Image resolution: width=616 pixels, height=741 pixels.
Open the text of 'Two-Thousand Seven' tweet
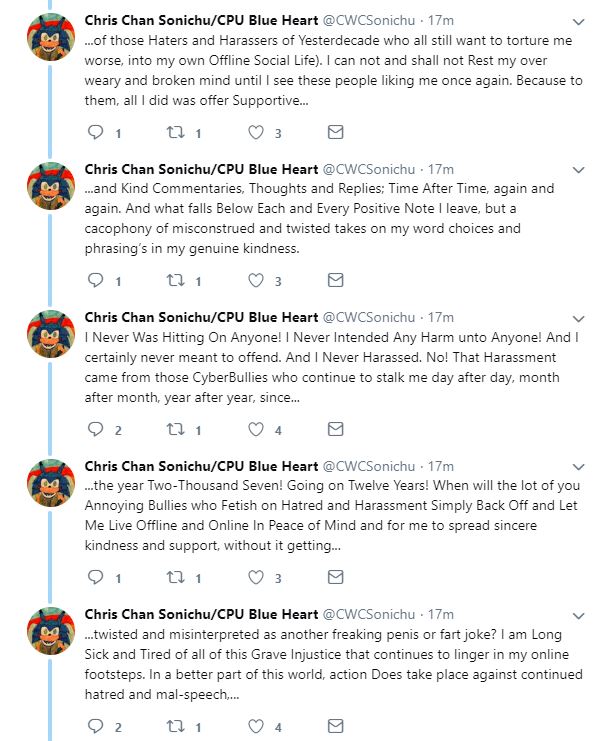[x=332, y=515]
